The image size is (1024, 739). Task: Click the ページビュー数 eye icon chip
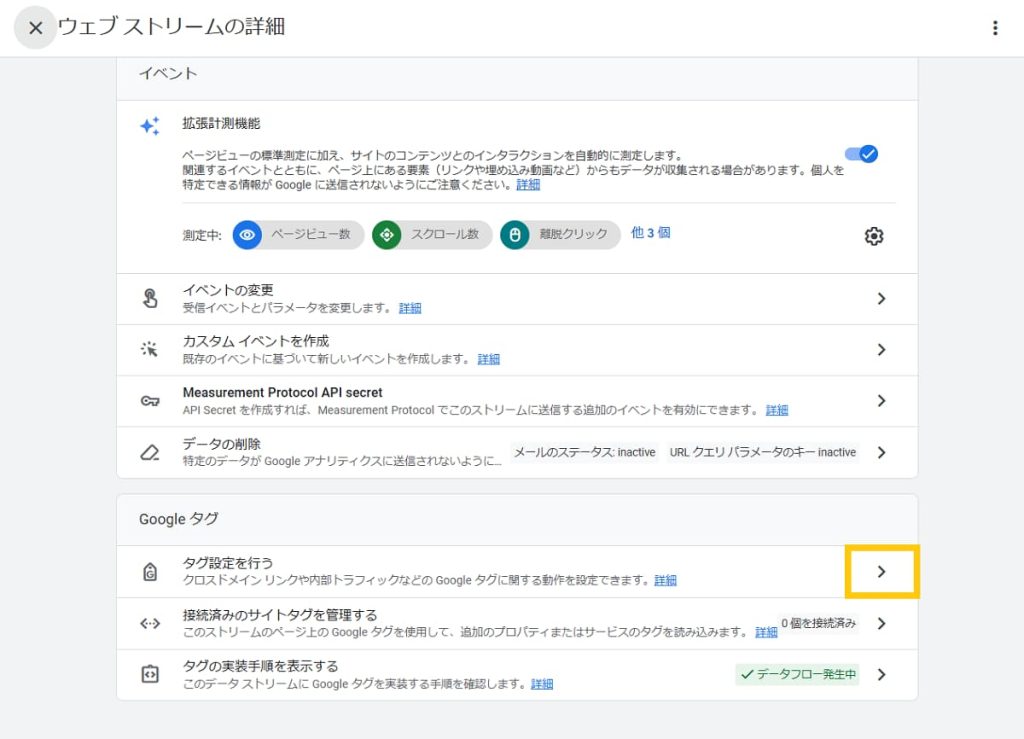(247, 235)
